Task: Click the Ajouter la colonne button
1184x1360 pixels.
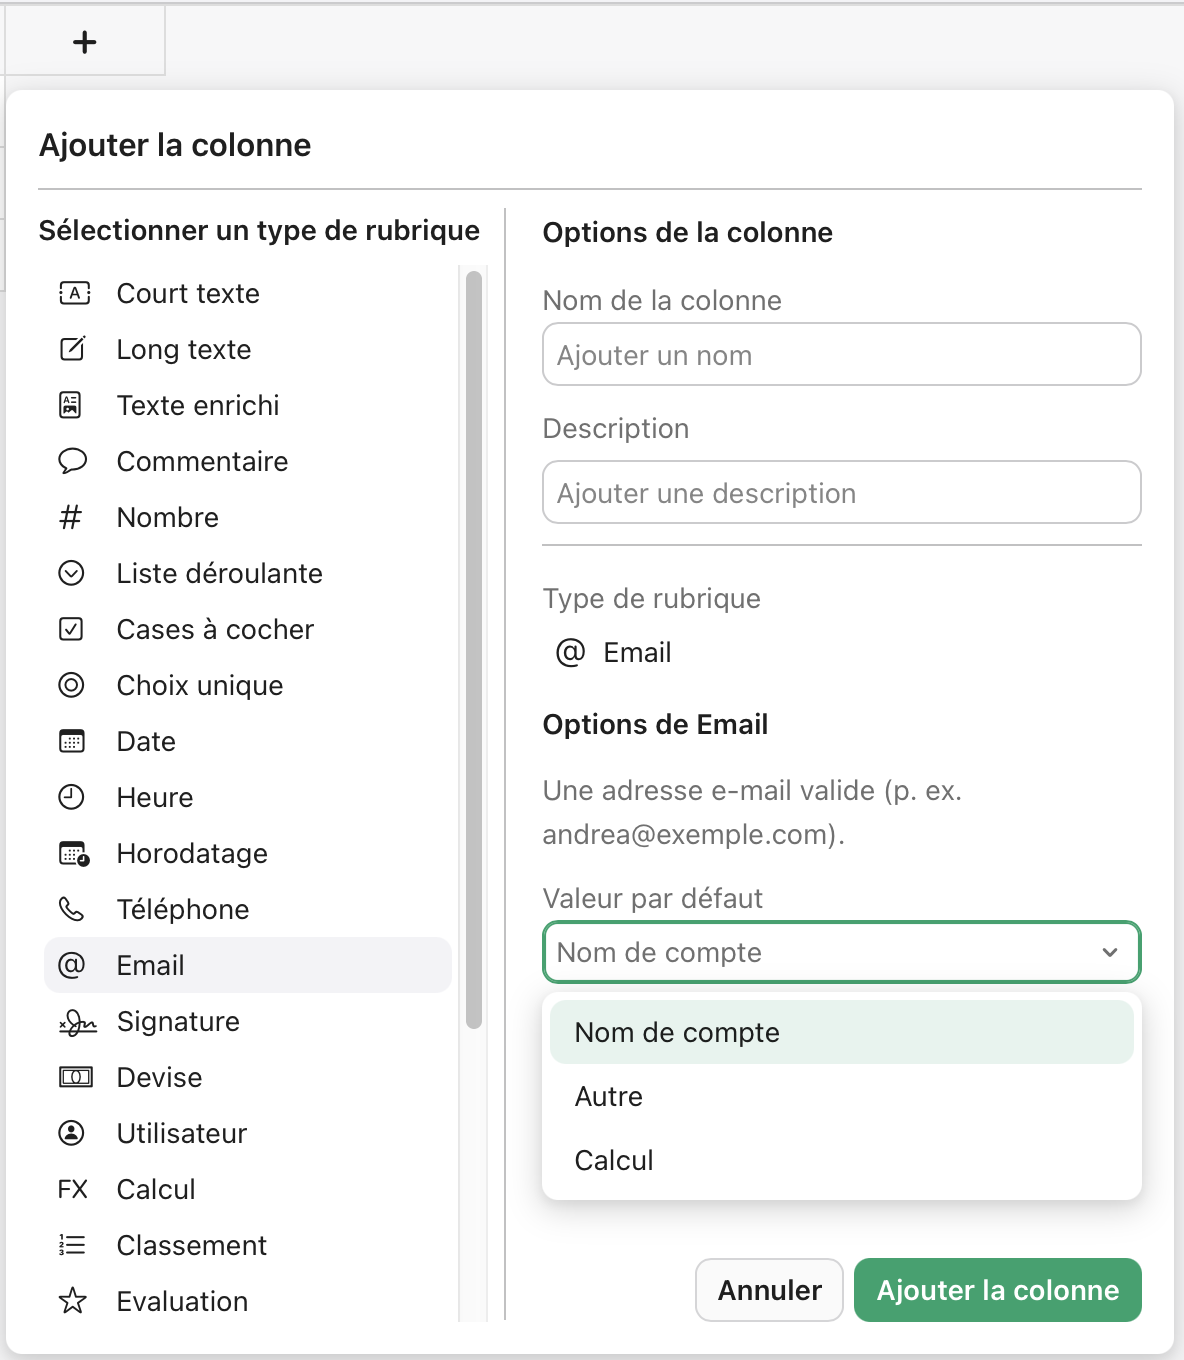Action: (x=997, y=1290)
